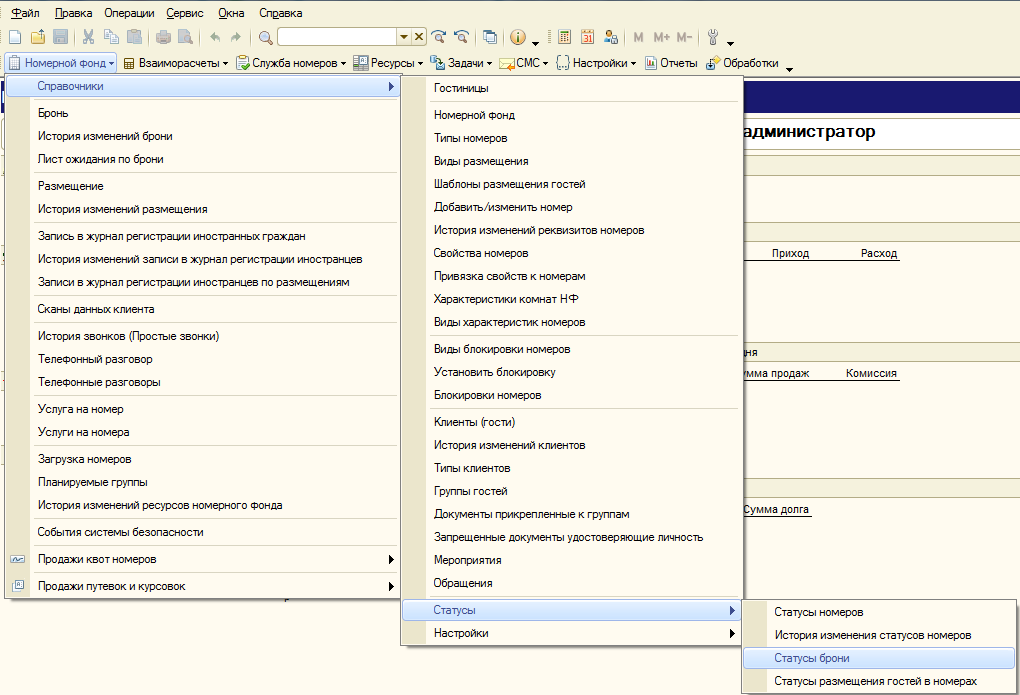
Task: Expand the search field dropdown arrow
Action: 403,37
